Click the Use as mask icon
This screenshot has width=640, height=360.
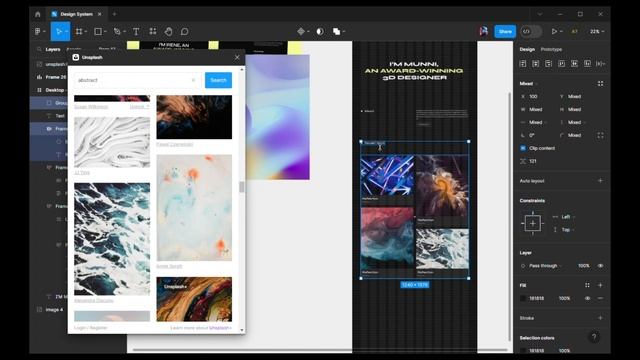[x=320, y=31]
